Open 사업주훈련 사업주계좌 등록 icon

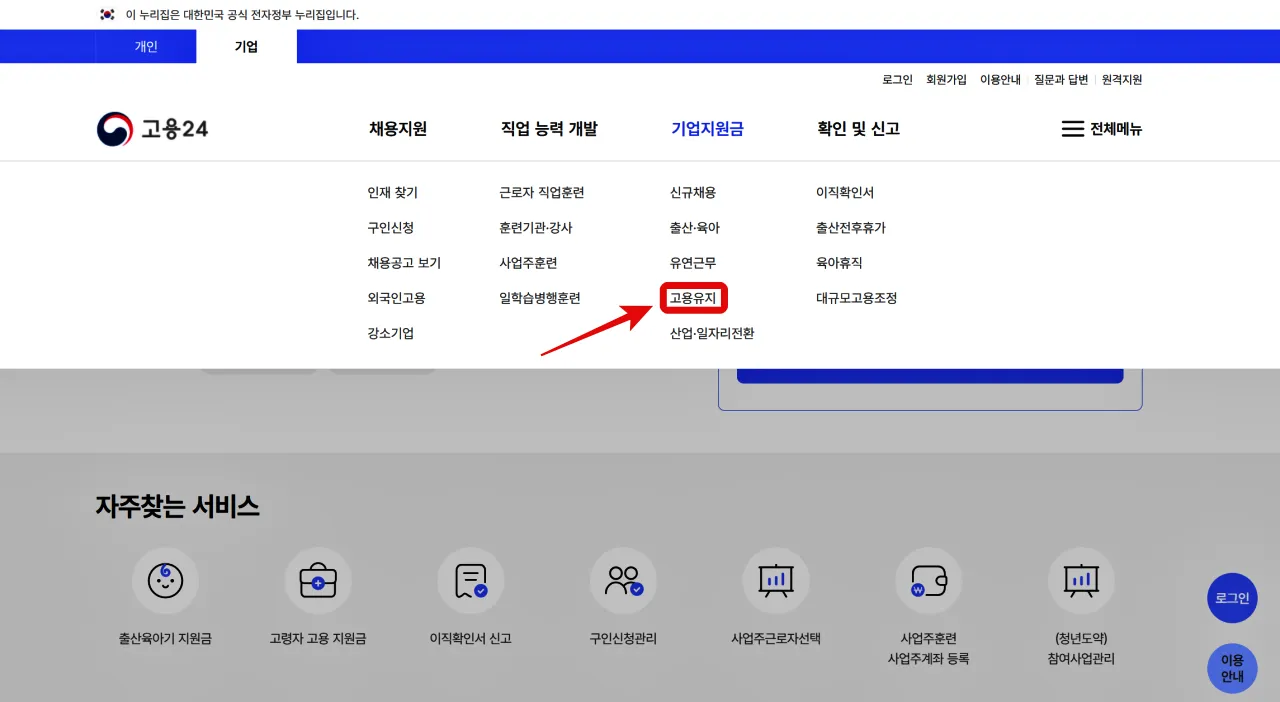[928, 580]
